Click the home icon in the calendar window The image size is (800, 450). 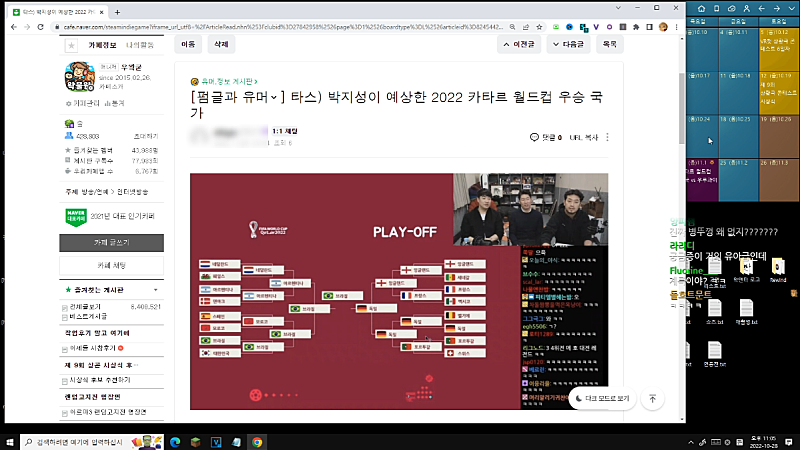click(x=702, y=9)
